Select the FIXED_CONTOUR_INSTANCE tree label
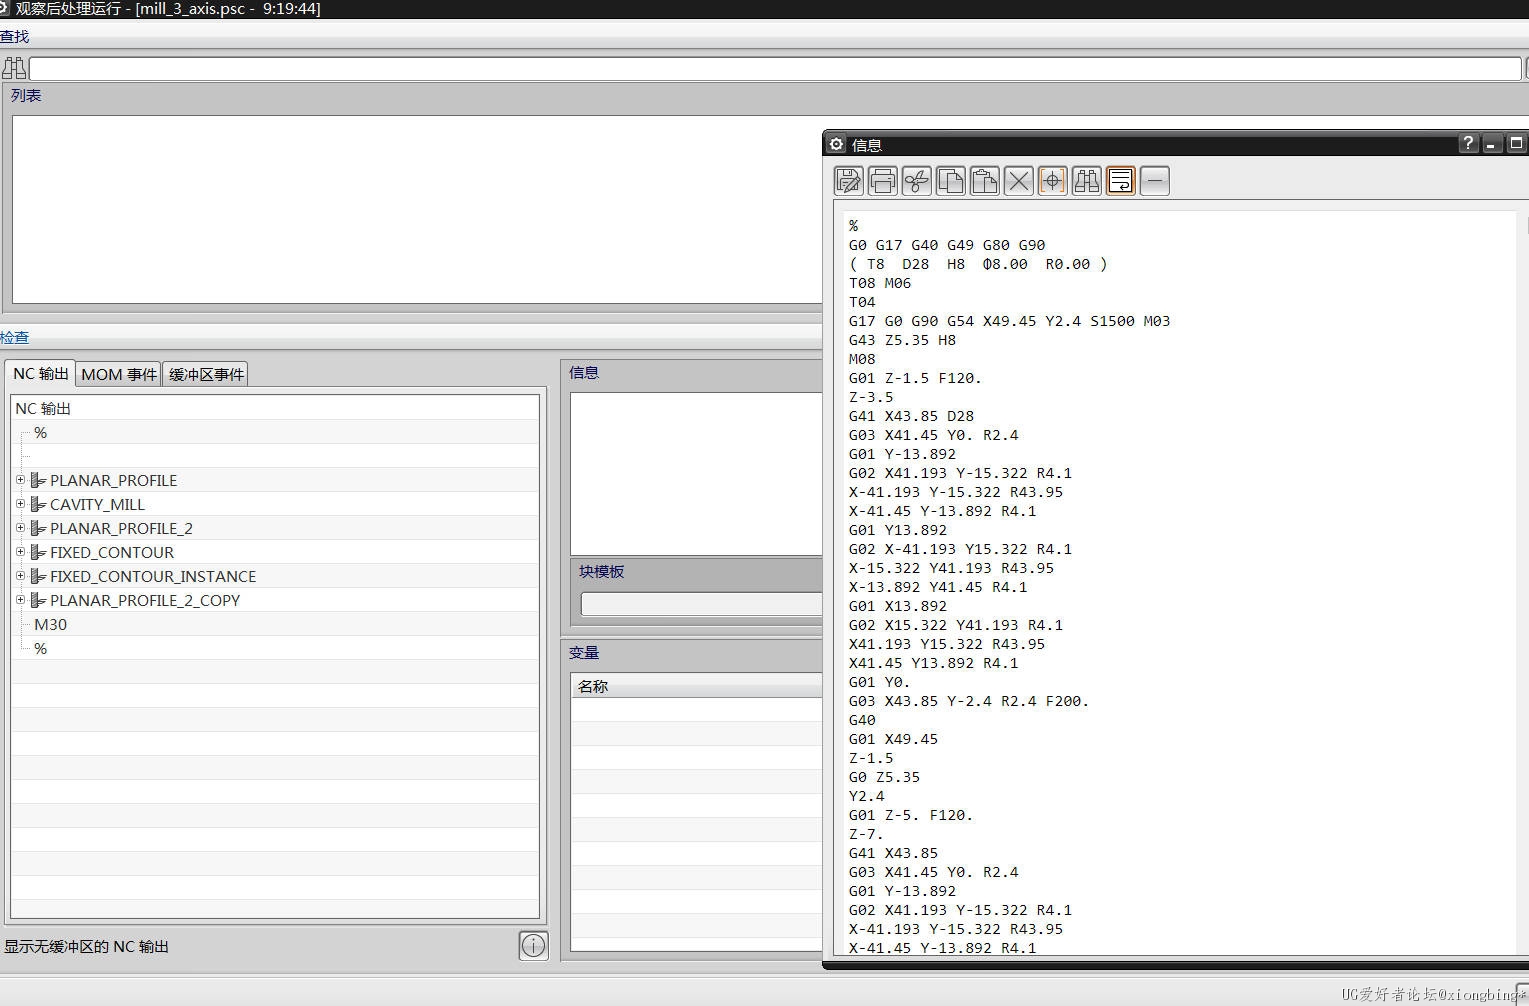 (153, 576)
